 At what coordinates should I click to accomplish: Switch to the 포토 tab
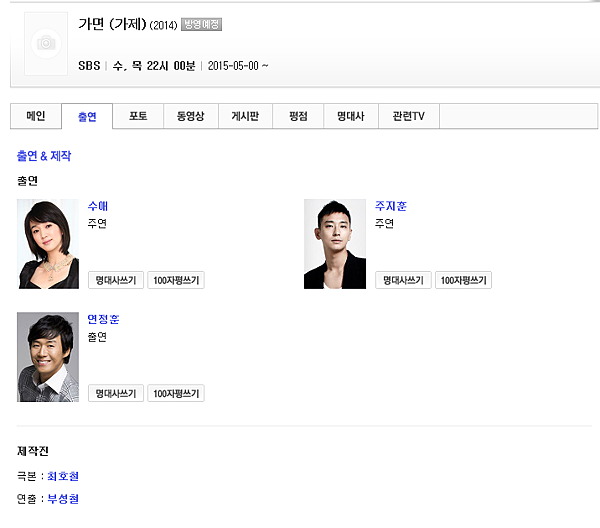(x=138, y=116)
